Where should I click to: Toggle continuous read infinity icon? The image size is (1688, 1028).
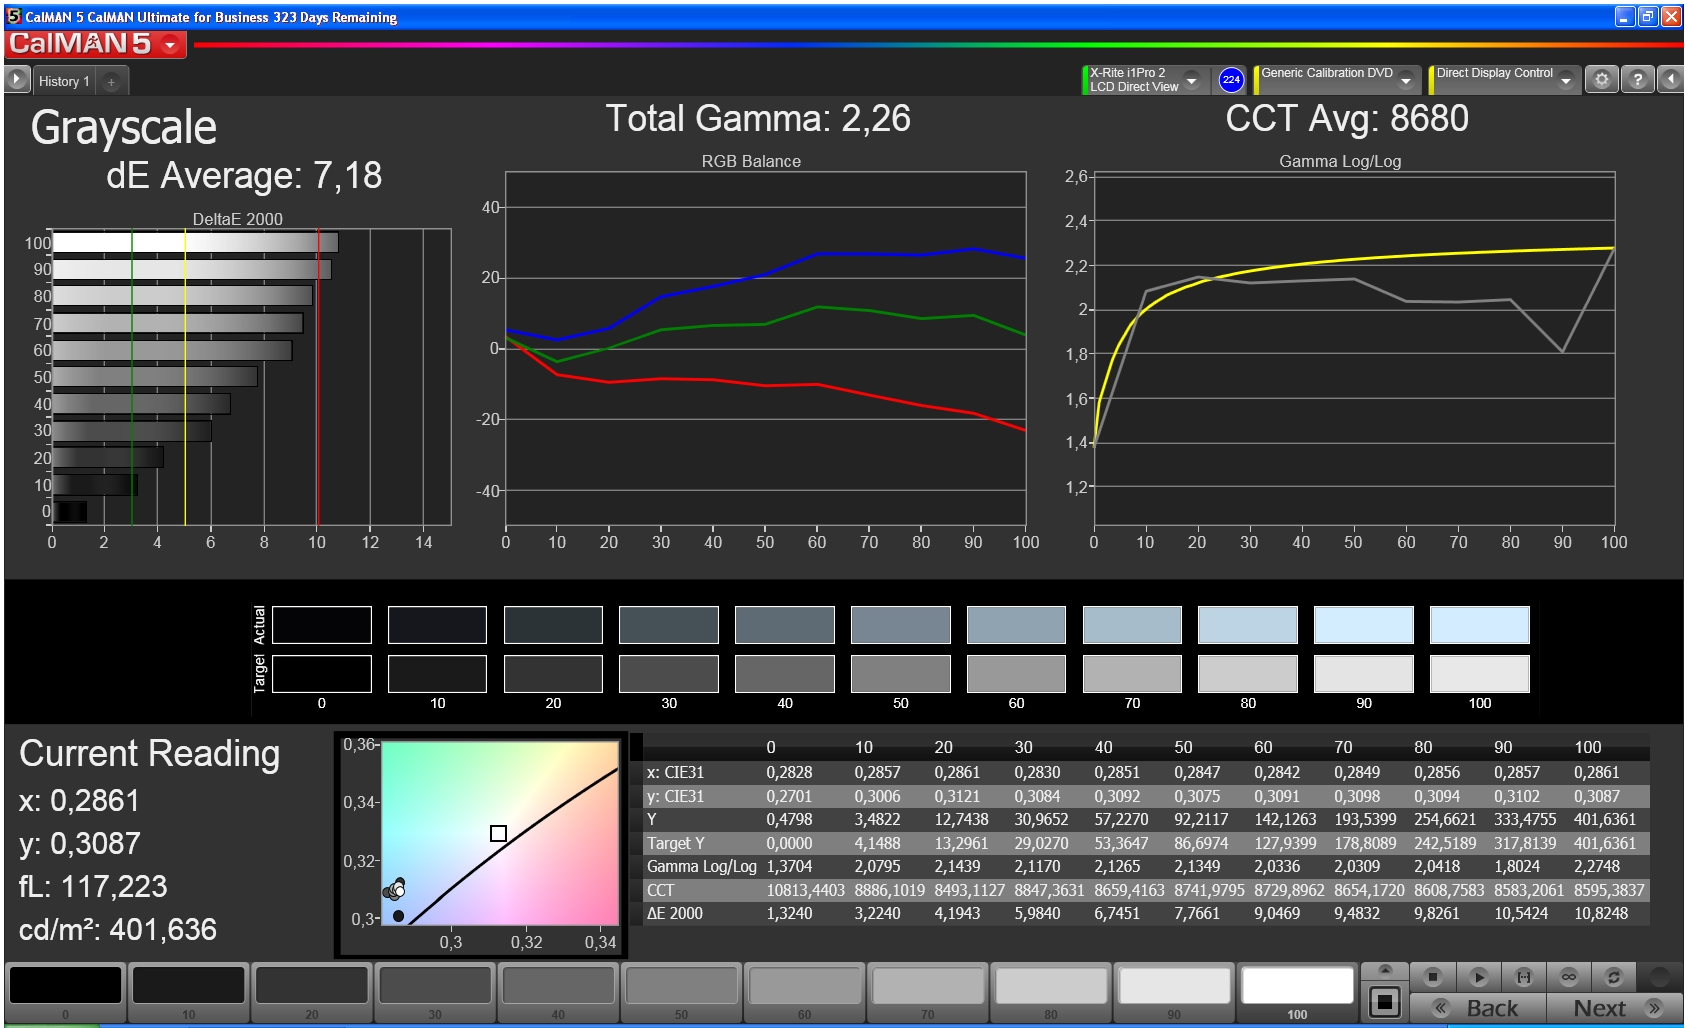point(1568,976)
